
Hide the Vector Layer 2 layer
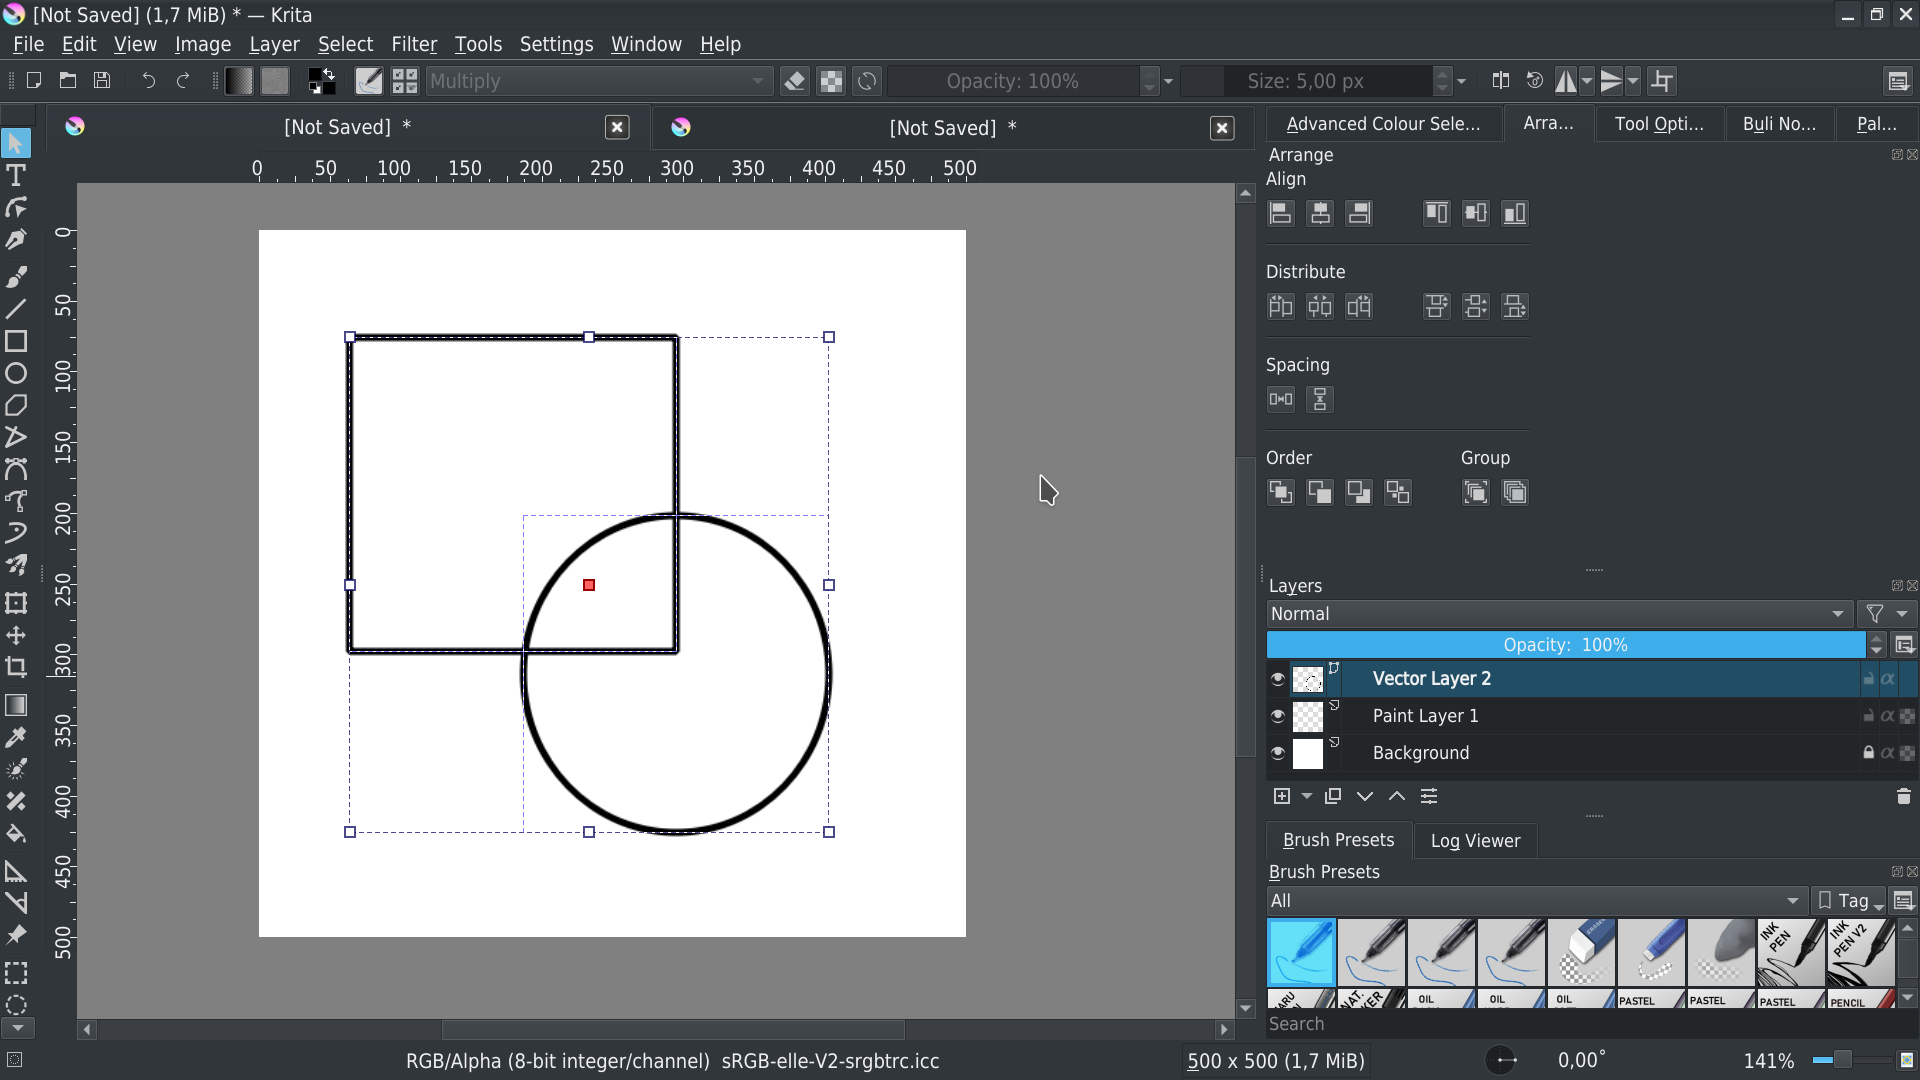click(x=1278, y=679)
